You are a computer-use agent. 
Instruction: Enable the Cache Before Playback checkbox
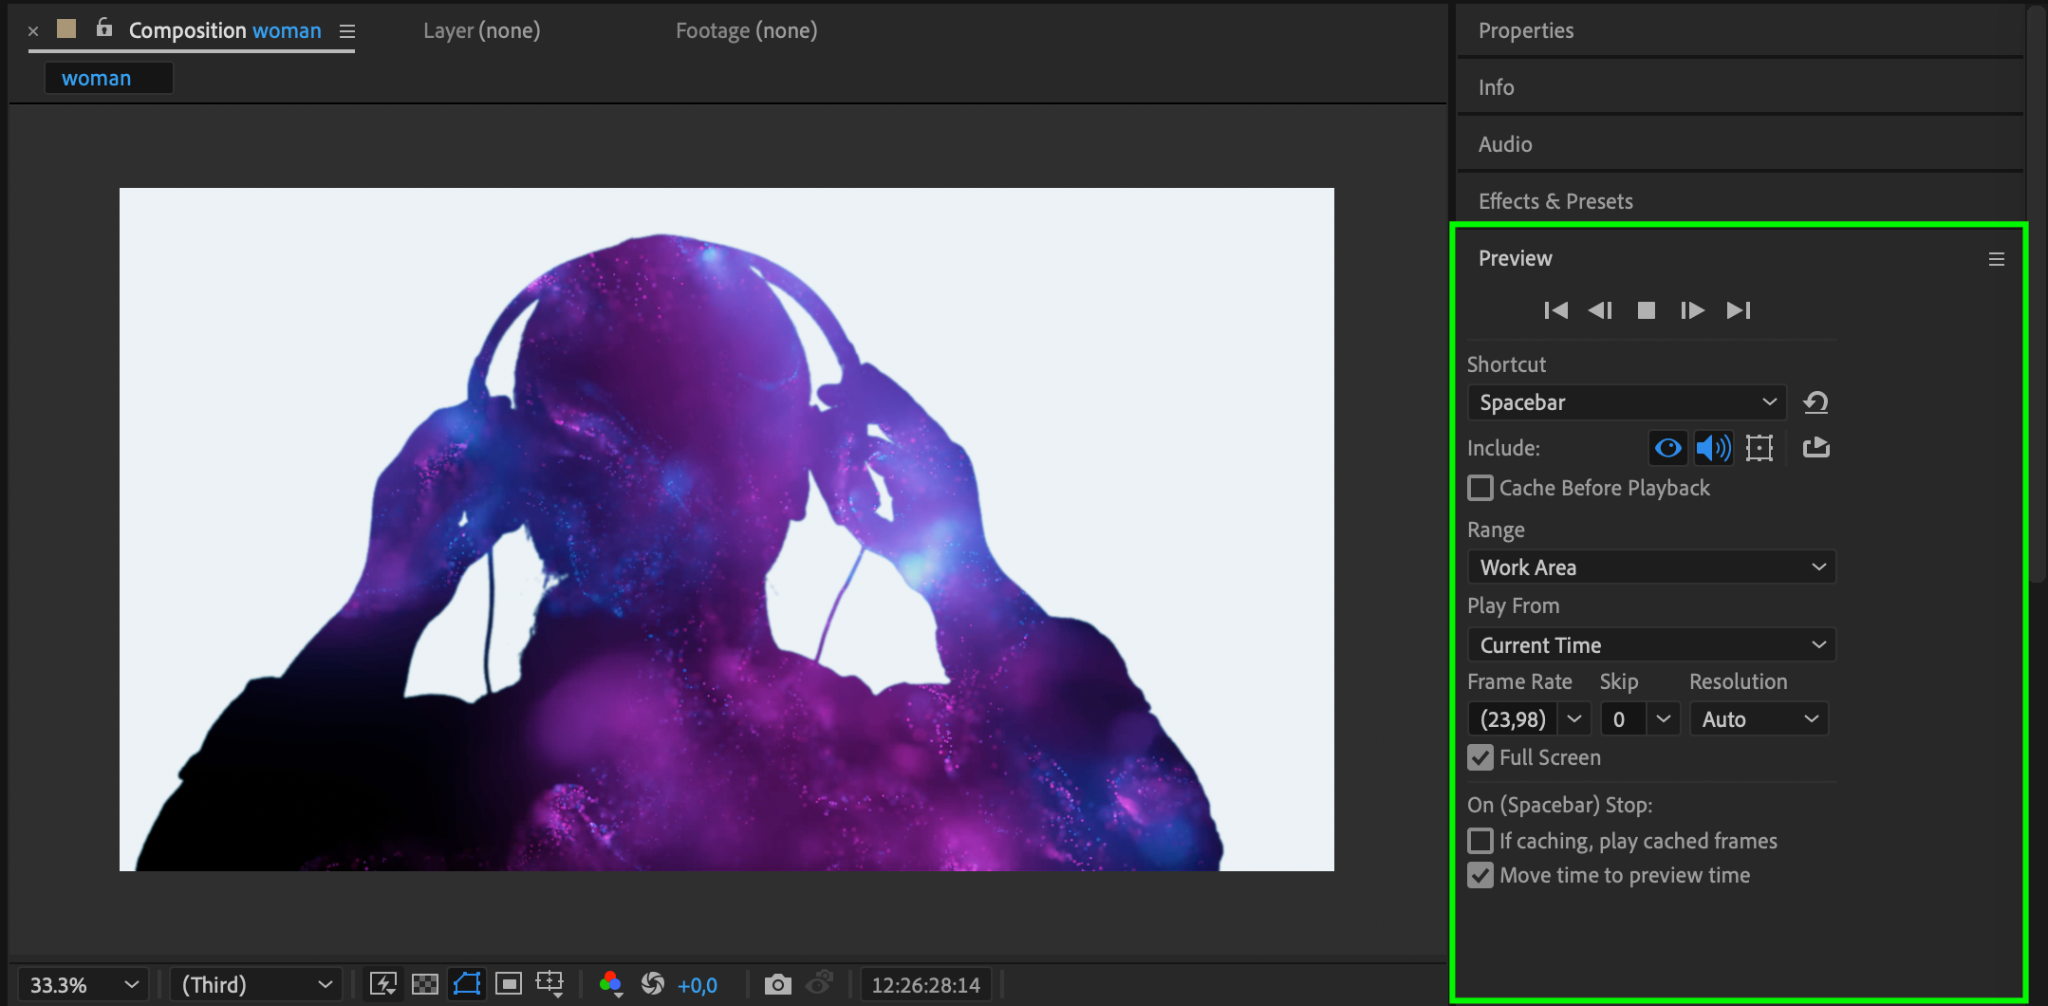(1480, 488)
